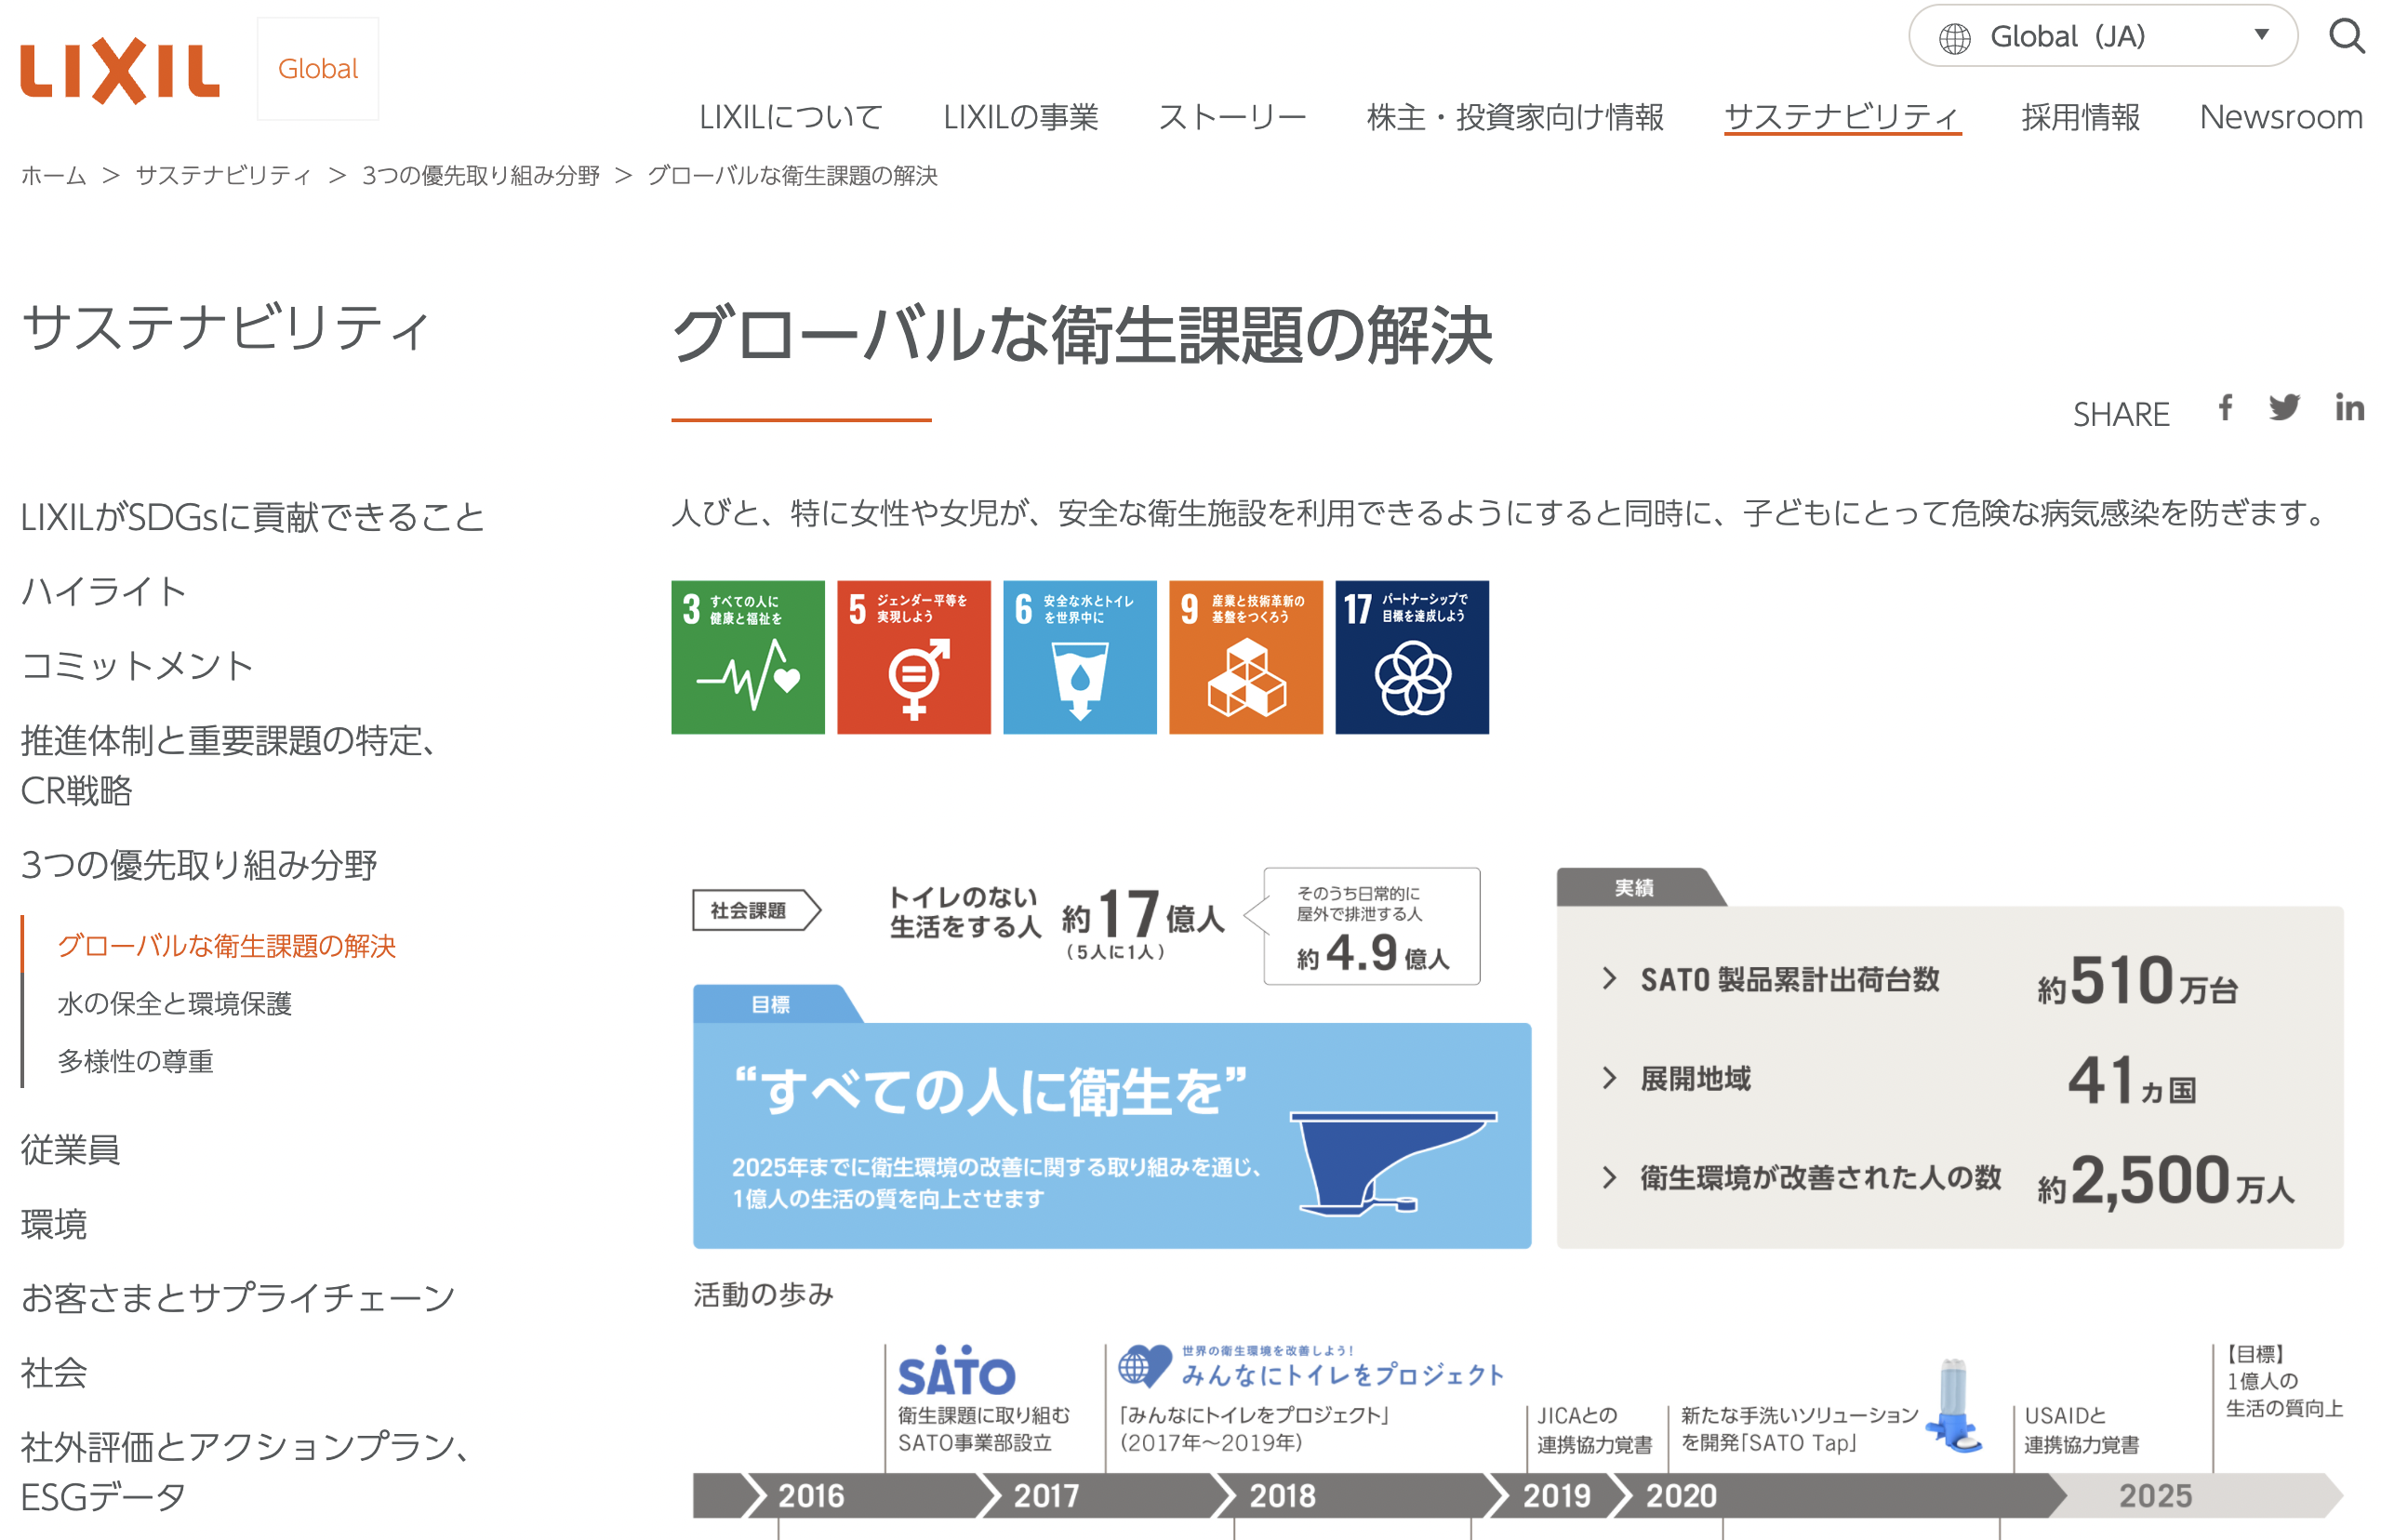Viewport: 2381px width, 1540px height.
Task: Share the page on Twitter
Action: pos(2285,408)
